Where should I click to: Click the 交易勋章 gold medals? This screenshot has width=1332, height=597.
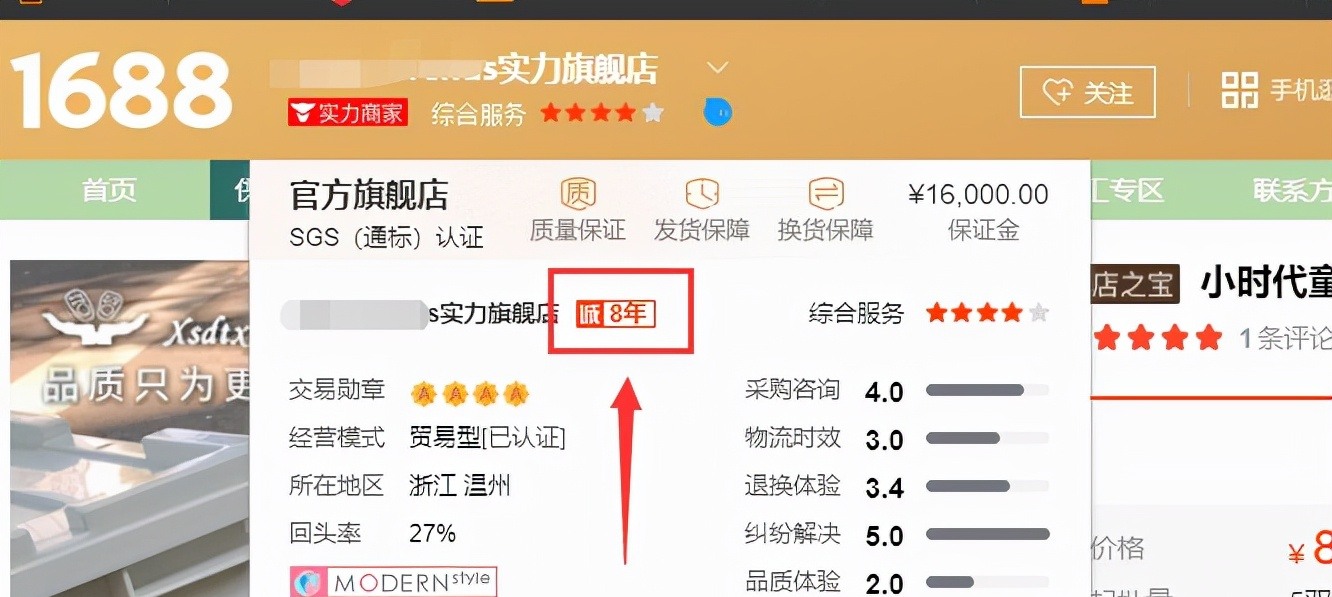pyautogui.click(x=469, y=393)
